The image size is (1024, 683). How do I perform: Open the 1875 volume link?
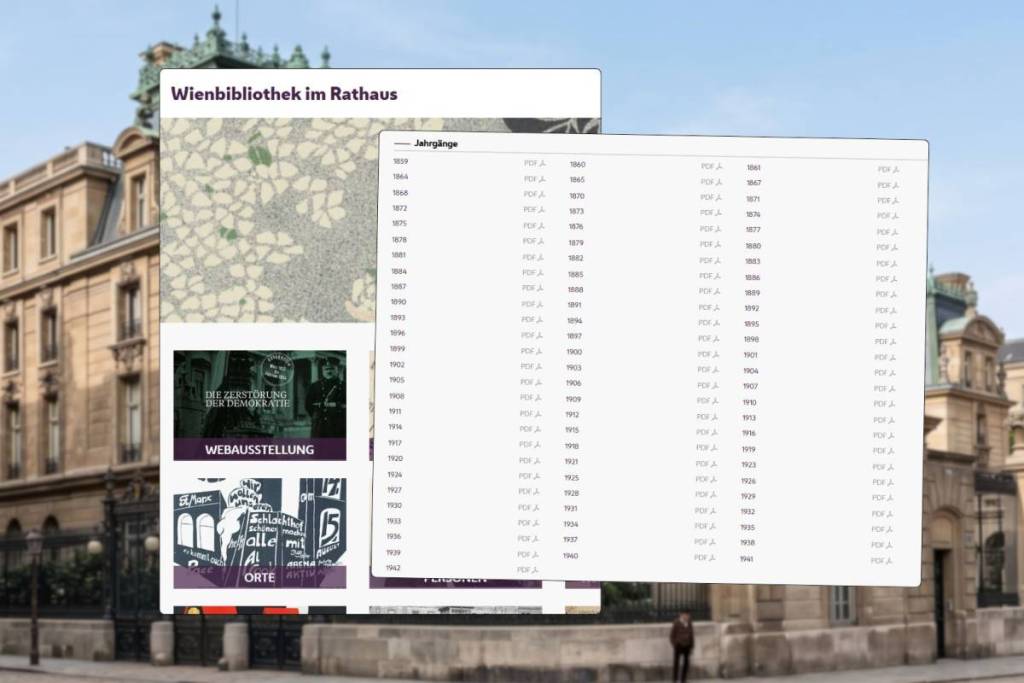[x=399, y=224]
